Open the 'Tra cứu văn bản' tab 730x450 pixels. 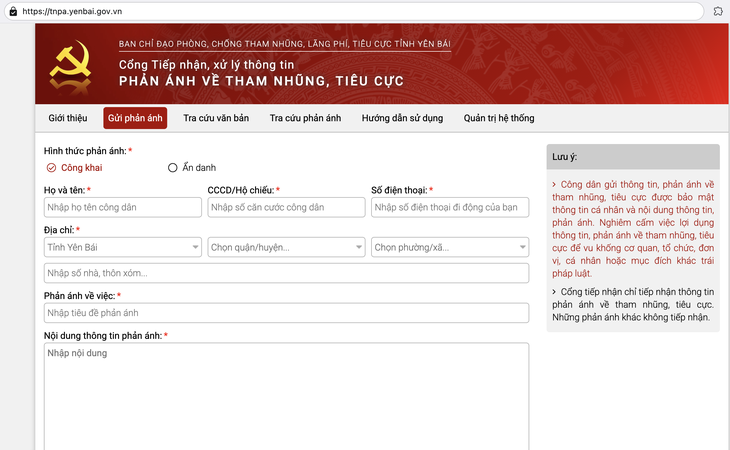pyautogui.click(x=216, y=118)
